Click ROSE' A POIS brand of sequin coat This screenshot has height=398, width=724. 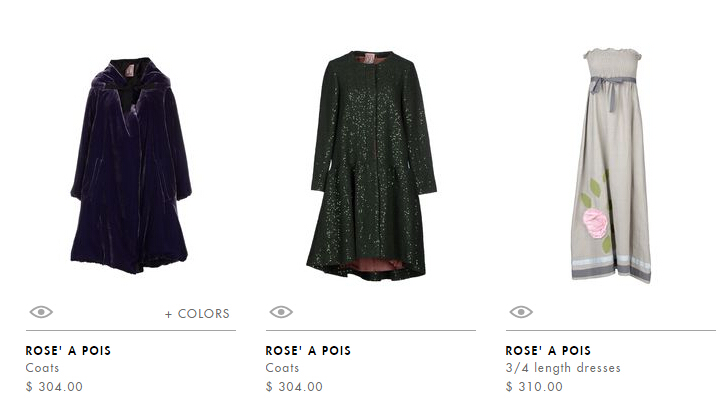pyautogui.click(x=308, y=351)
